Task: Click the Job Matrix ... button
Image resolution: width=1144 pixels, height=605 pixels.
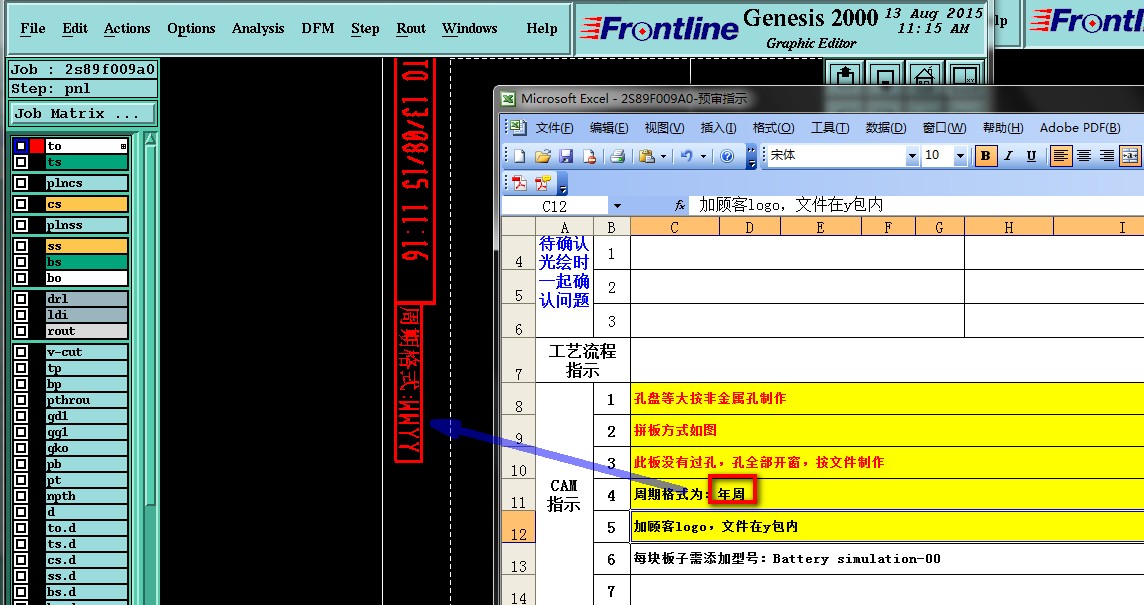Action: [x=82, y=113]
